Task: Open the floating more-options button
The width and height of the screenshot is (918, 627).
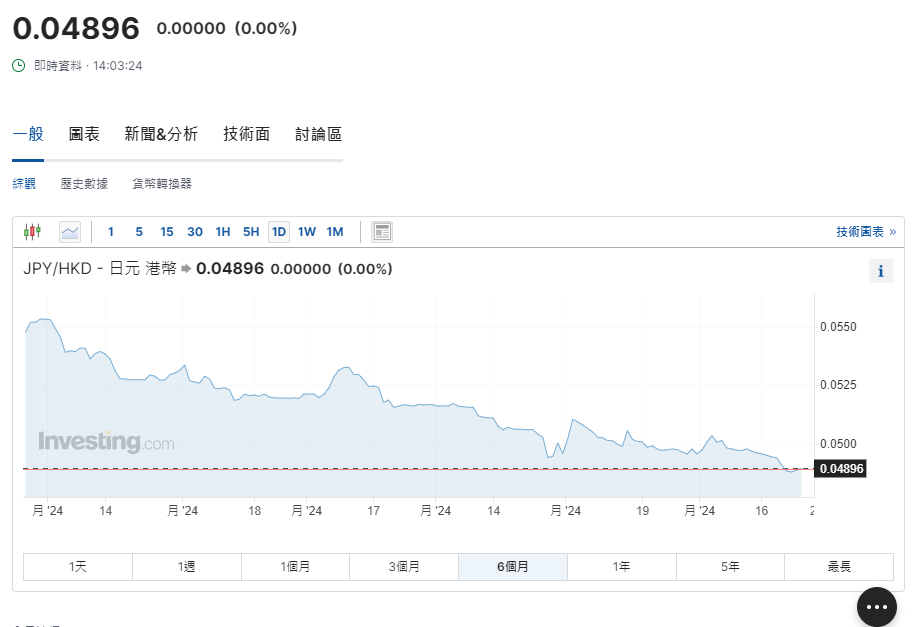Action: click(876, 606)
